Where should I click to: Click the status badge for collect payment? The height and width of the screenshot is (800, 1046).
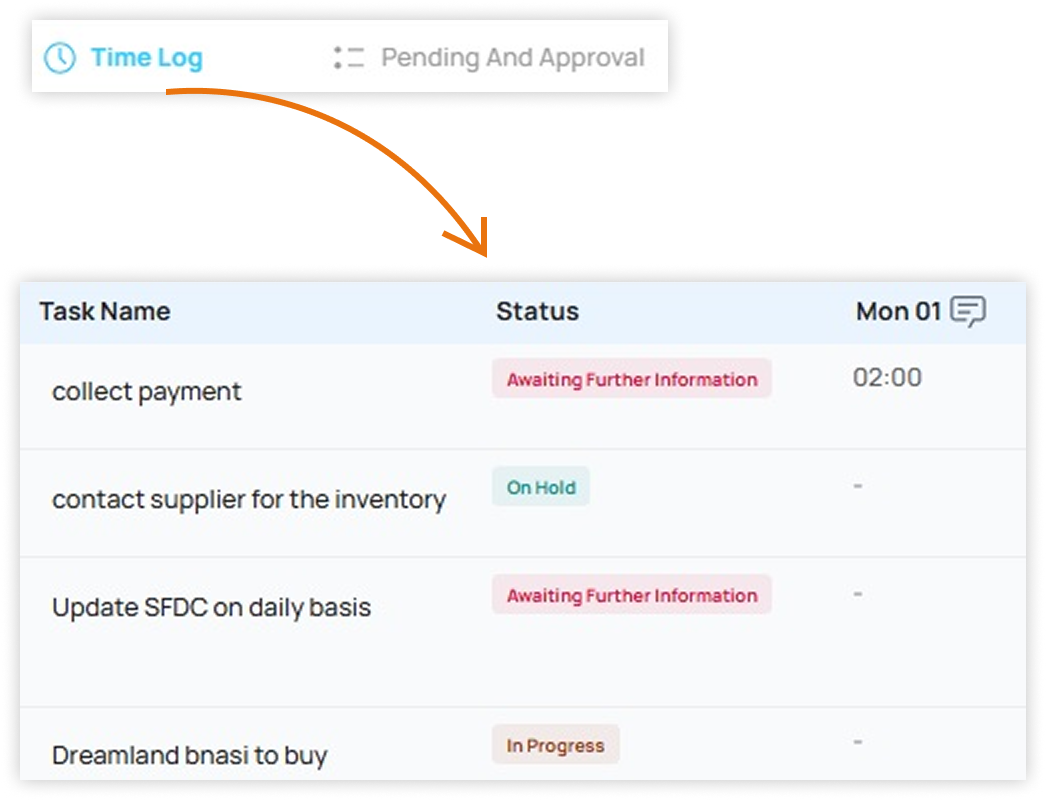pos(631,380)
